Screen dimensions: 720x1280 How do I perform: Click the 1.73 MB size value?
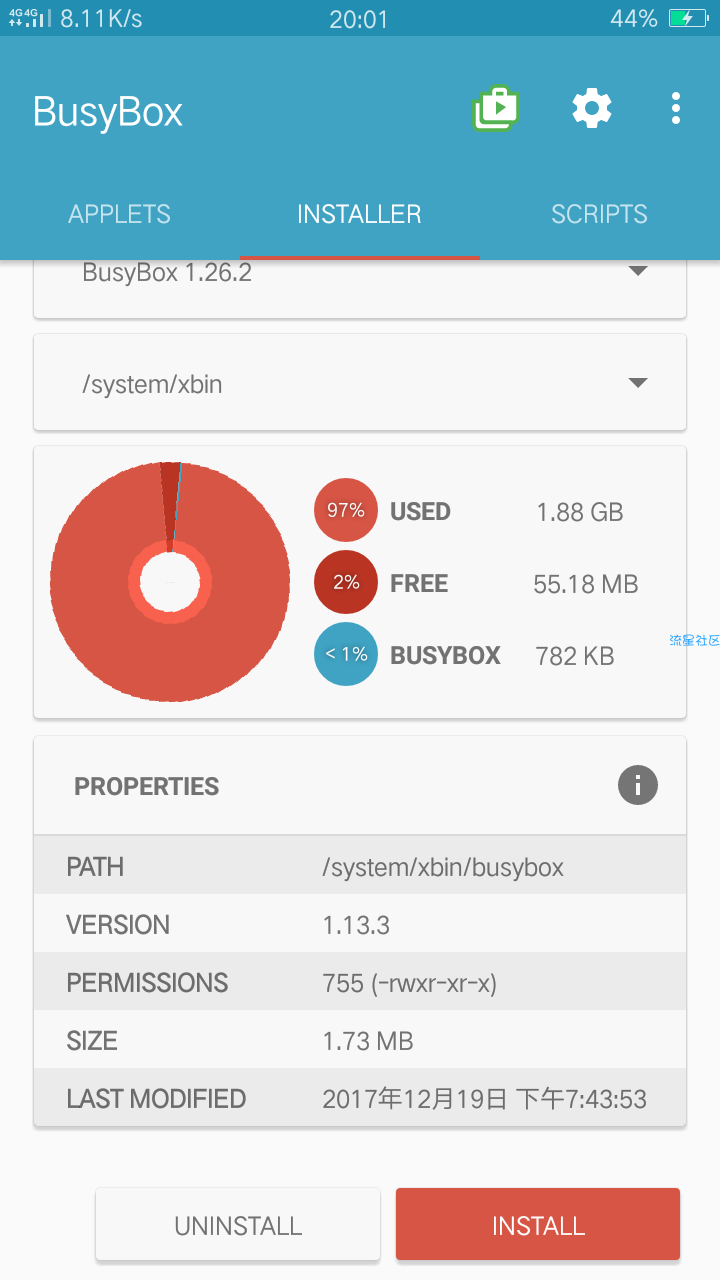point(368,1041)
